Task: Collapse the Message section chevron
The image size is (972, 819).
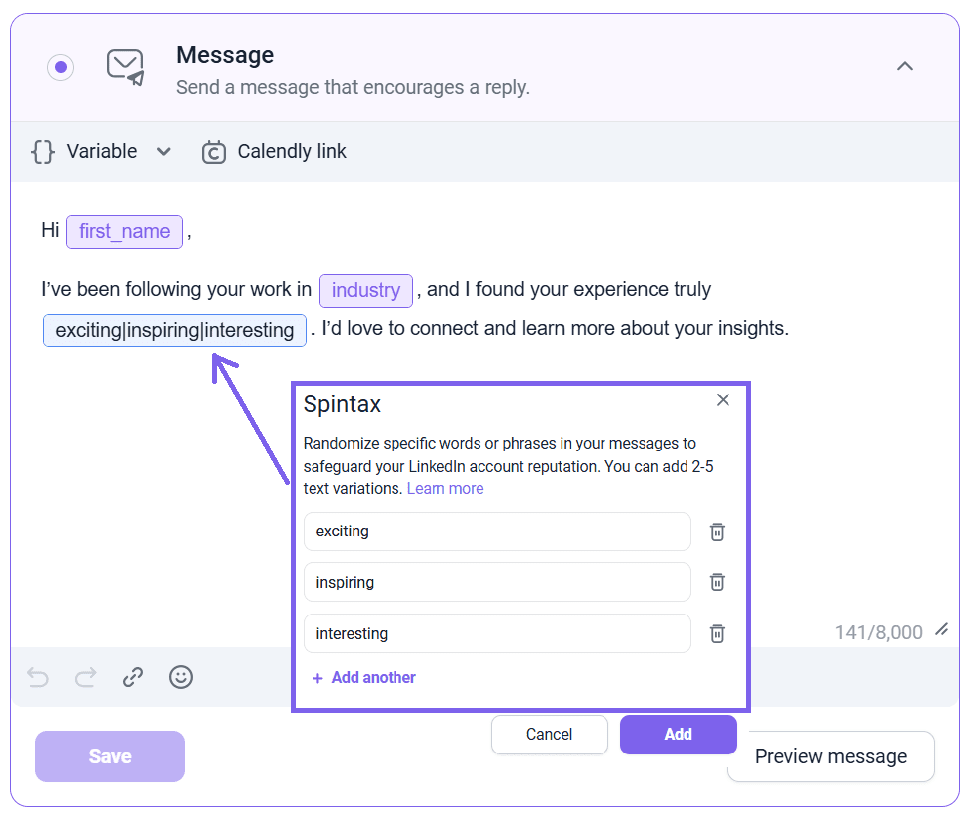Action: (904, 67)
